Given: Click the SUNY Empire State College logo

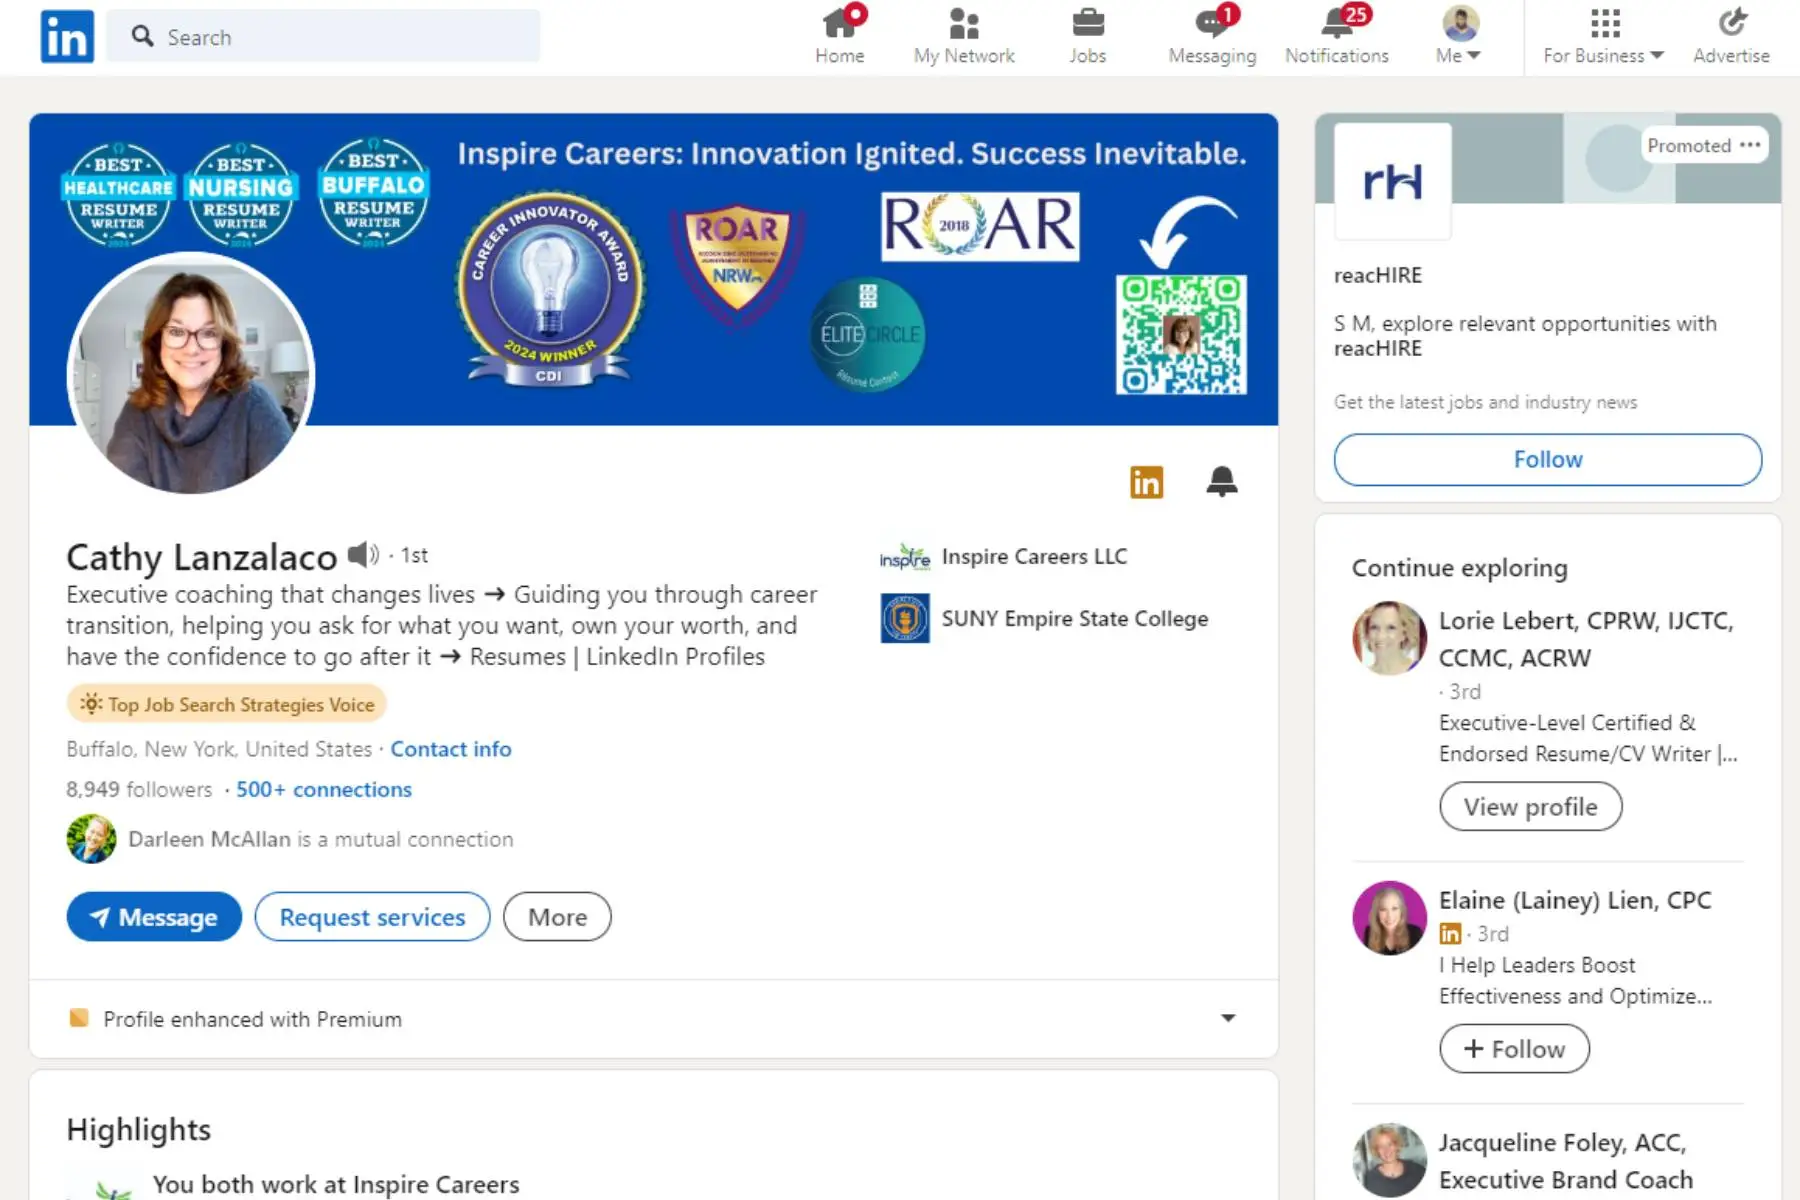Looking at the screenshot, I should tap(904, 618).
